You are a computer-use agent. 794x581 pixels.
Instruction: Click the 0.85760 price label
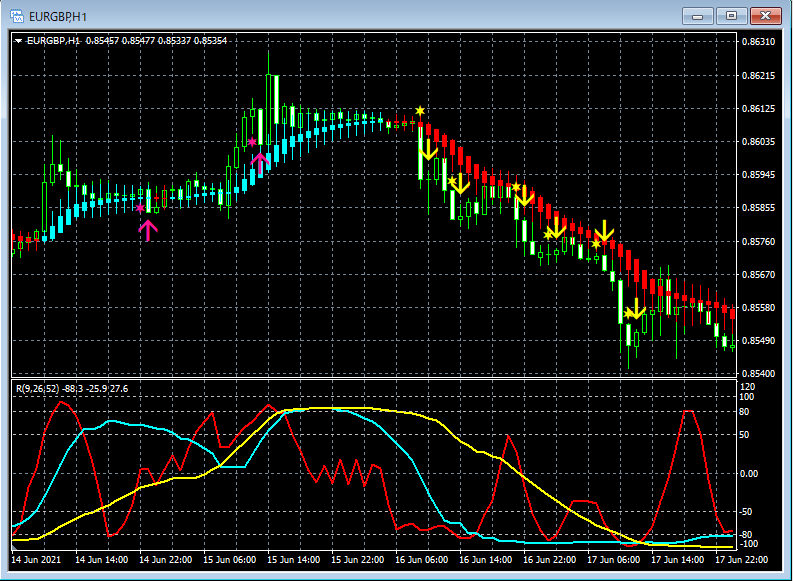click(758, 241)
